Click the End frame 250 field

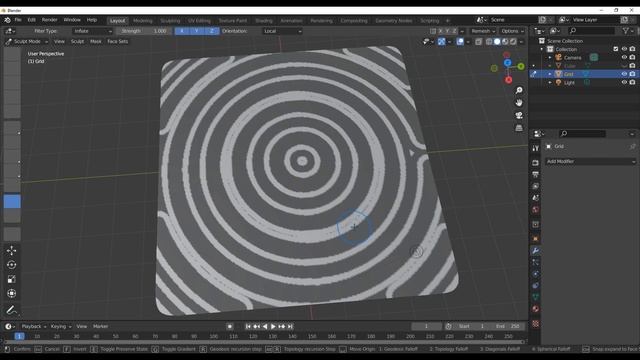[x=507, y=327]
